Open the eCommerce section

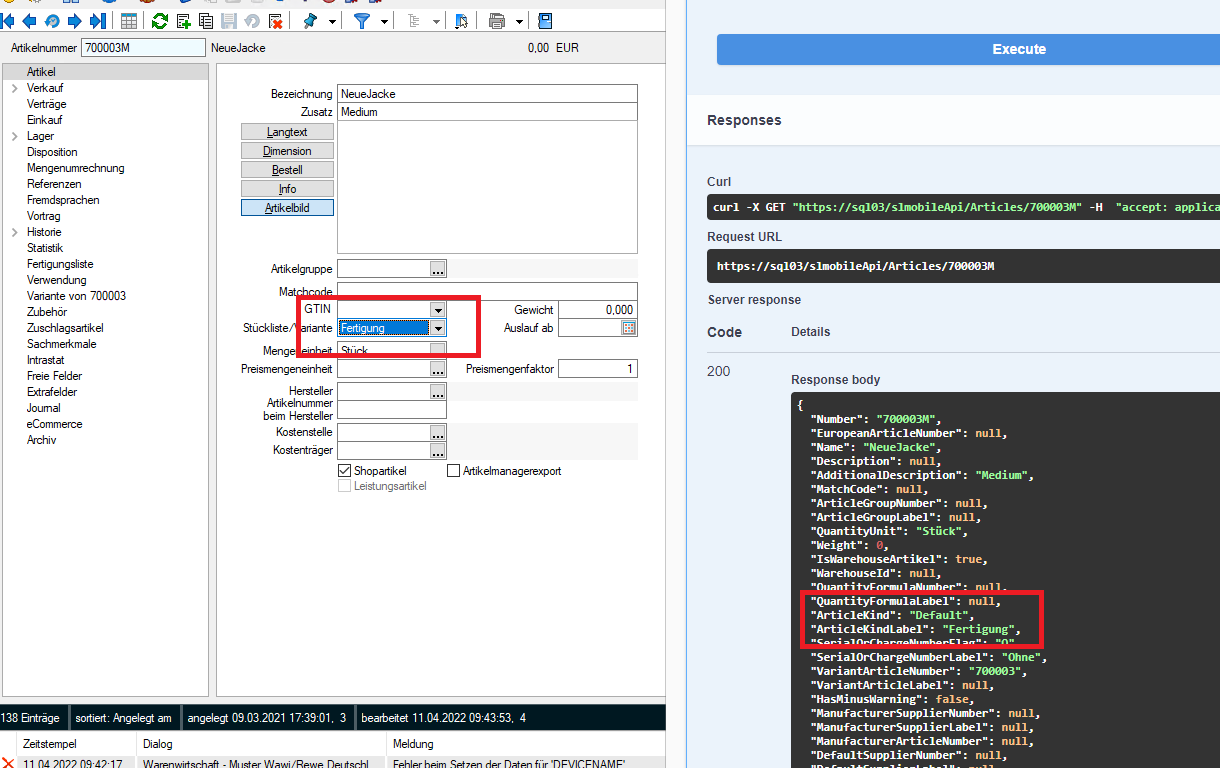click(x=54, y=423)
